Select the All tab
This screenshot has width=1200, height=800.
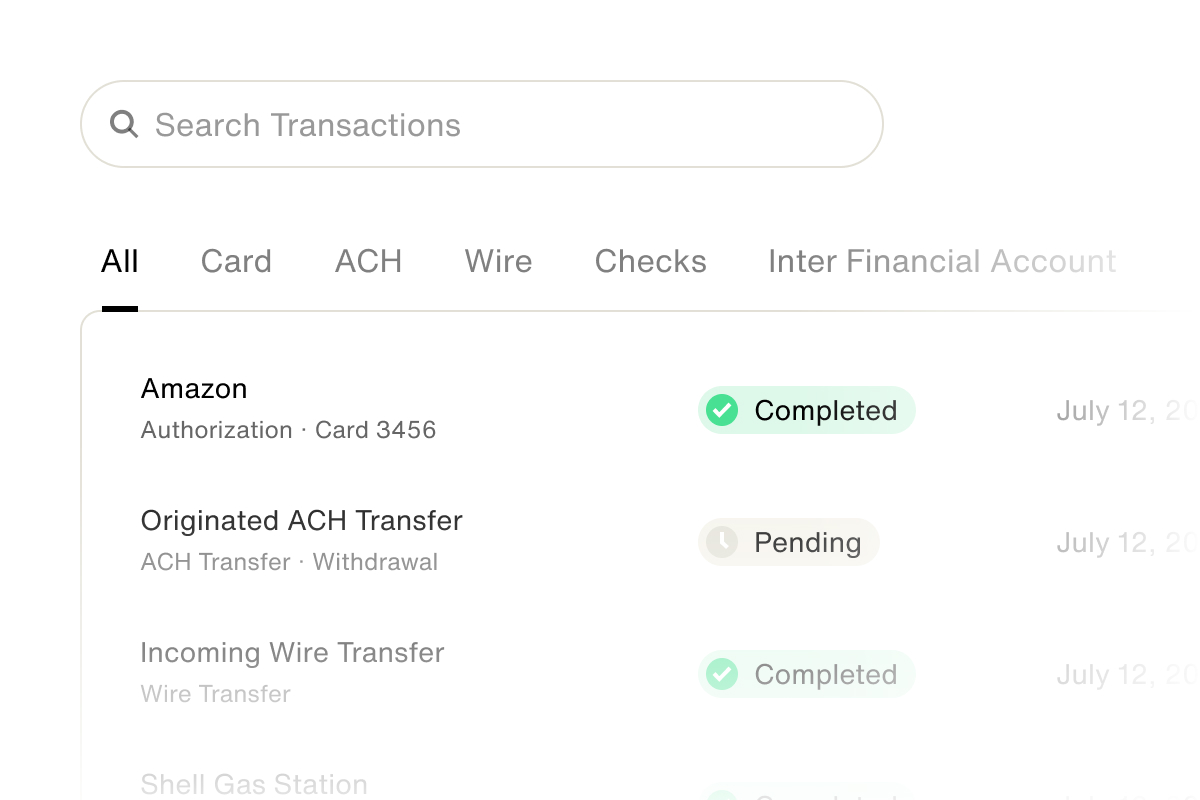[x=120, y=262]
